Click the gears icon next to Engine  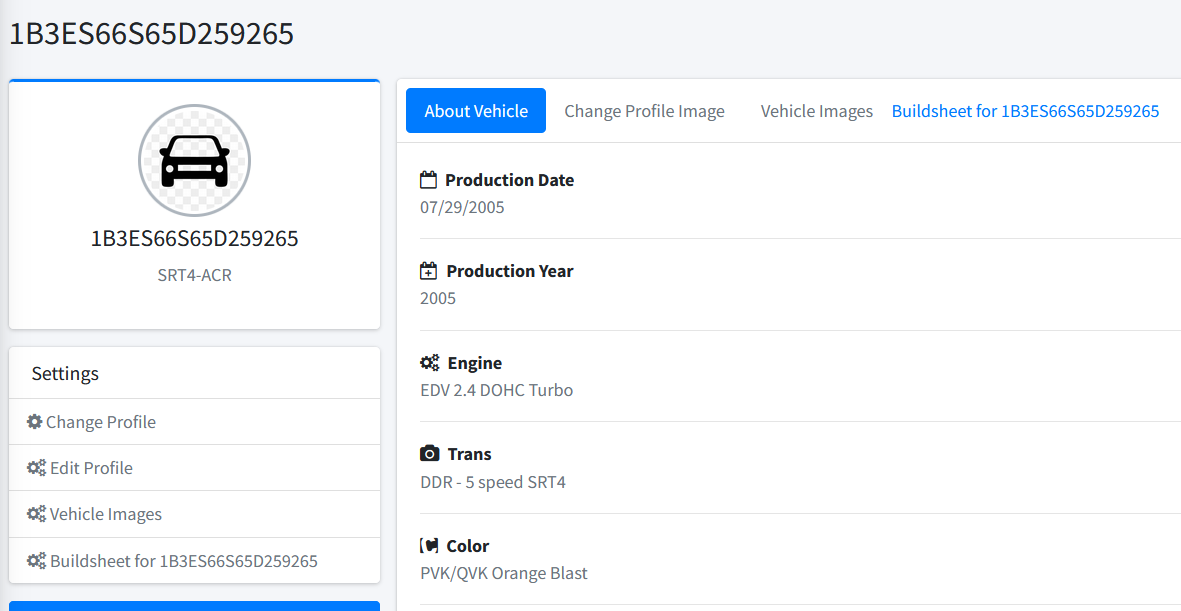click(430, 362)
